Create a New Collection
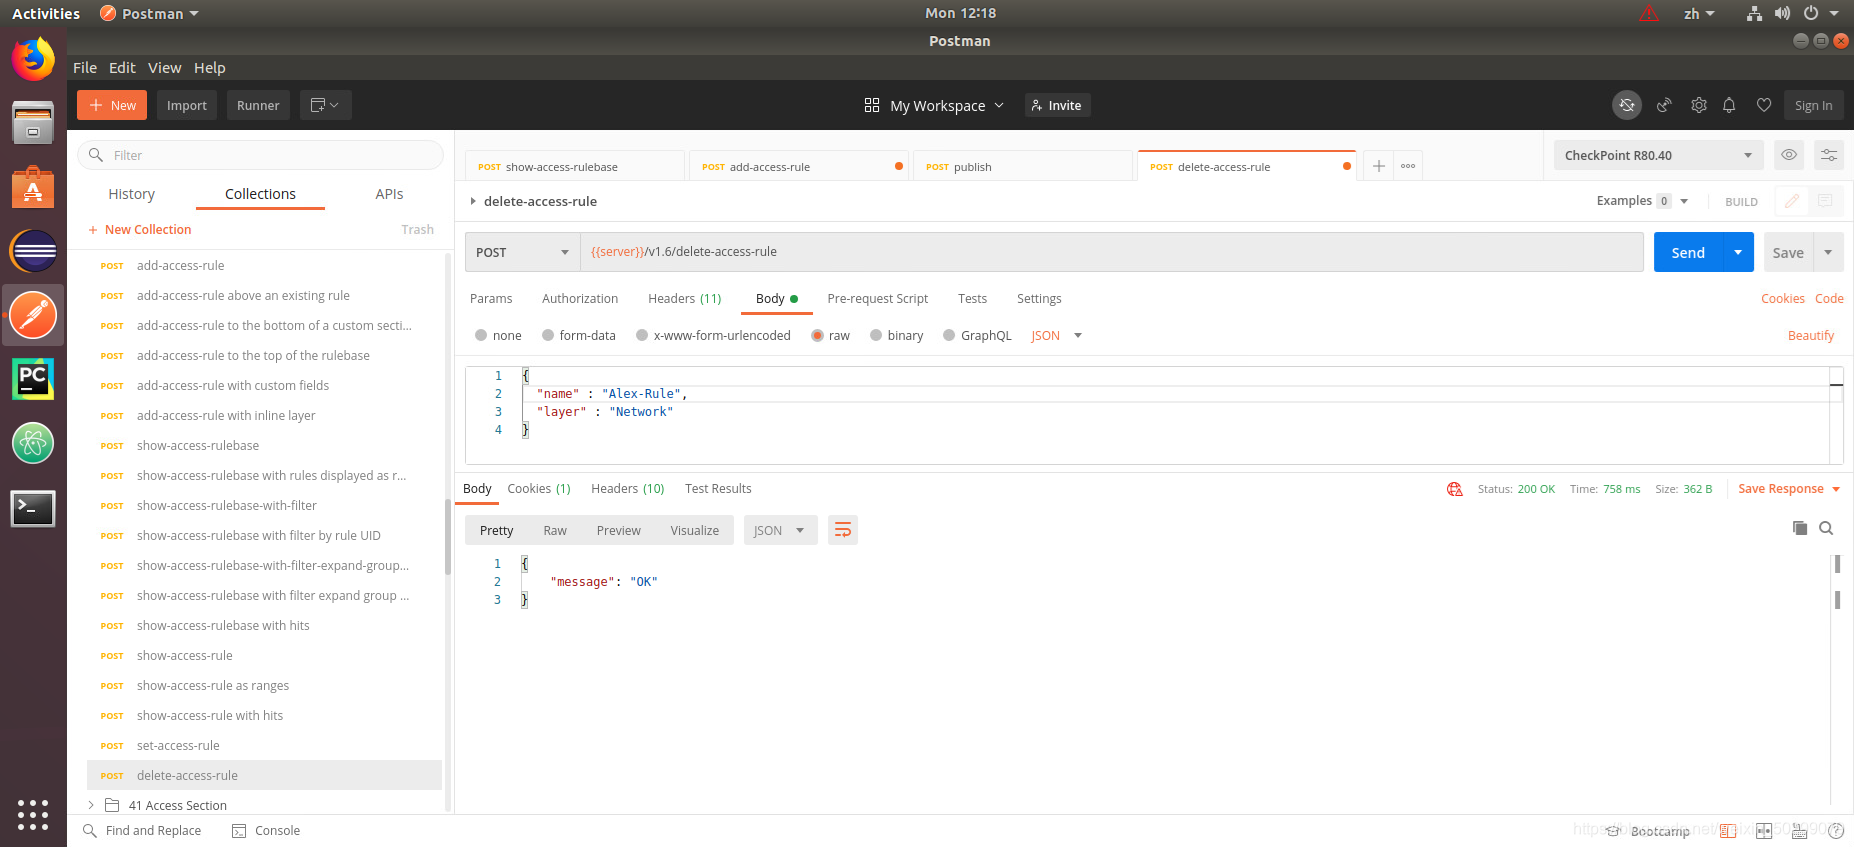This screenshot has width=1854, height=847. point(139,229)
